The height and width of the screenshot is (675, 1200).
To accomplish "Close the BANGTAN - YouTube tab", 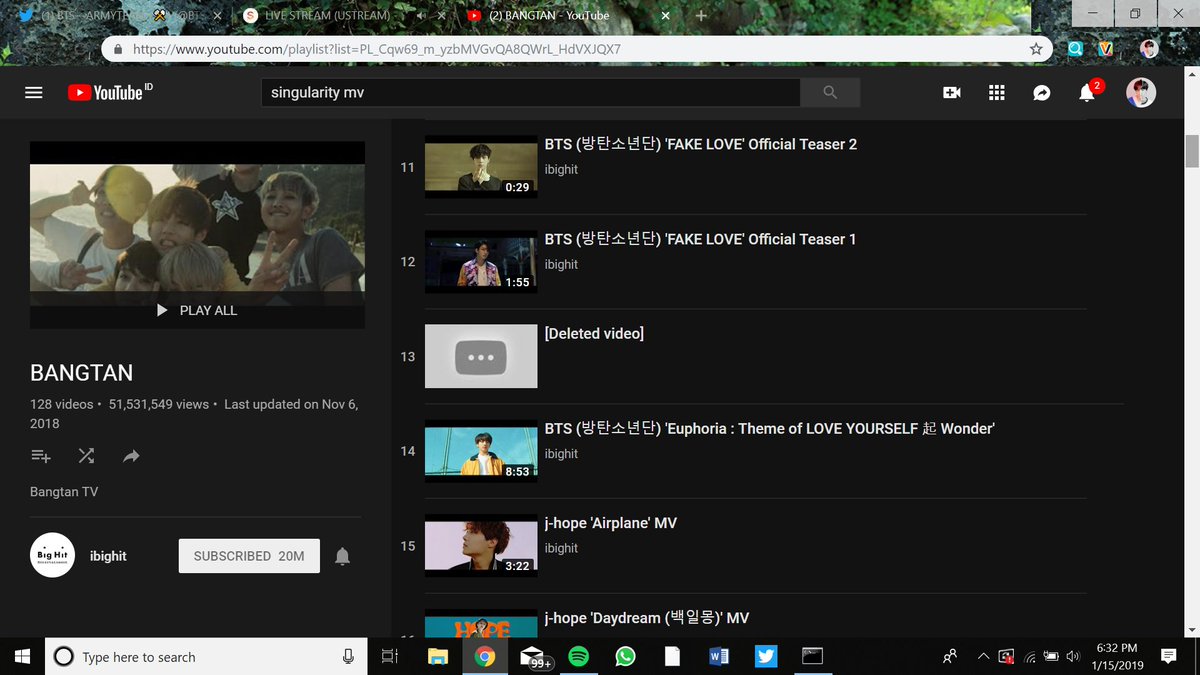I will pyautogui.click(x=668, y=16).
